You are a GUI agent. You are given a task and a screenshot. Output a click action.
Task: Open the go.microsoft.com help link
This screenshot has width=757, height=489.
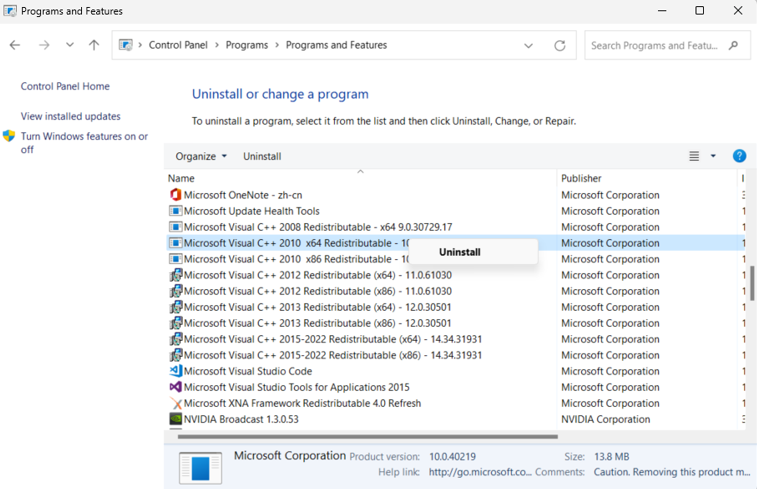(480, 472)
